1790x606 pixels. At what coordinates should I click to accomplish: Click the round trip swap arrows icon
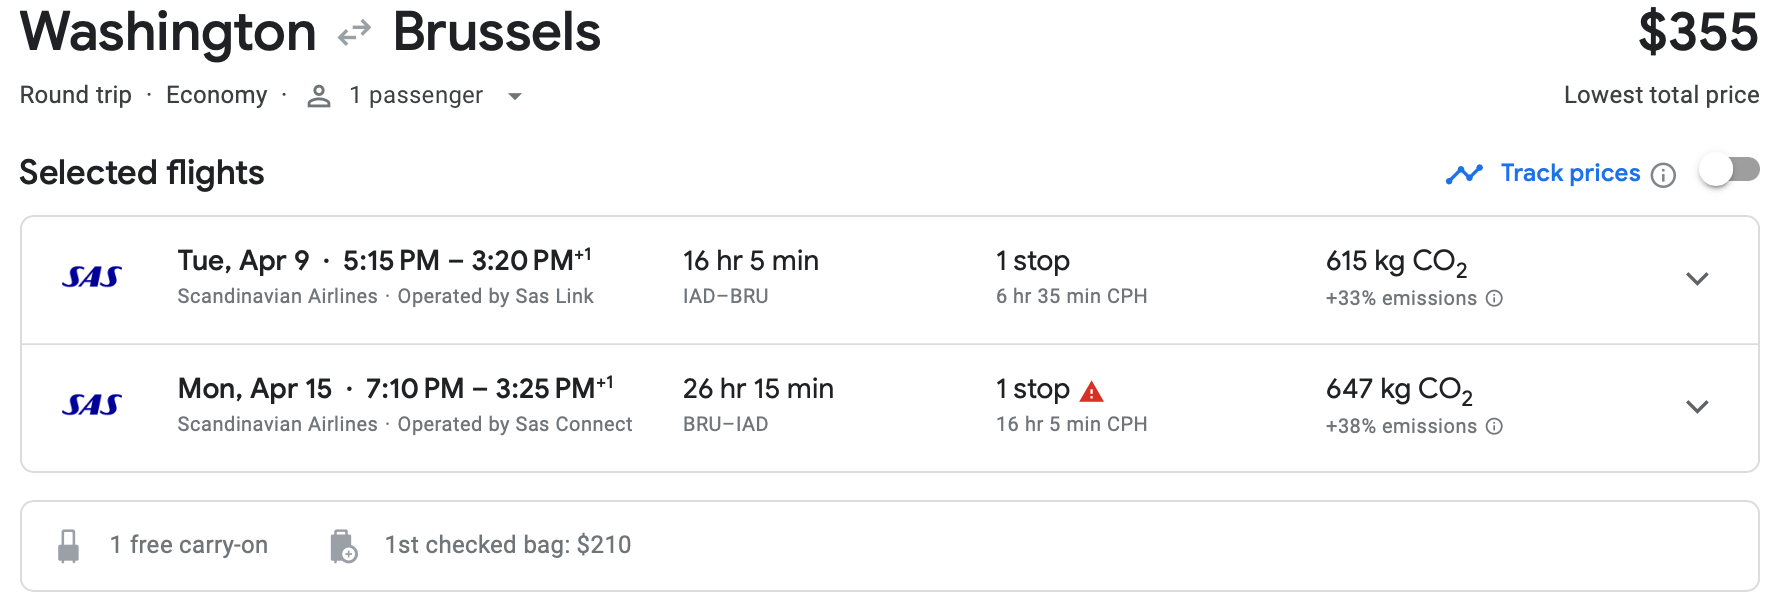354,35
